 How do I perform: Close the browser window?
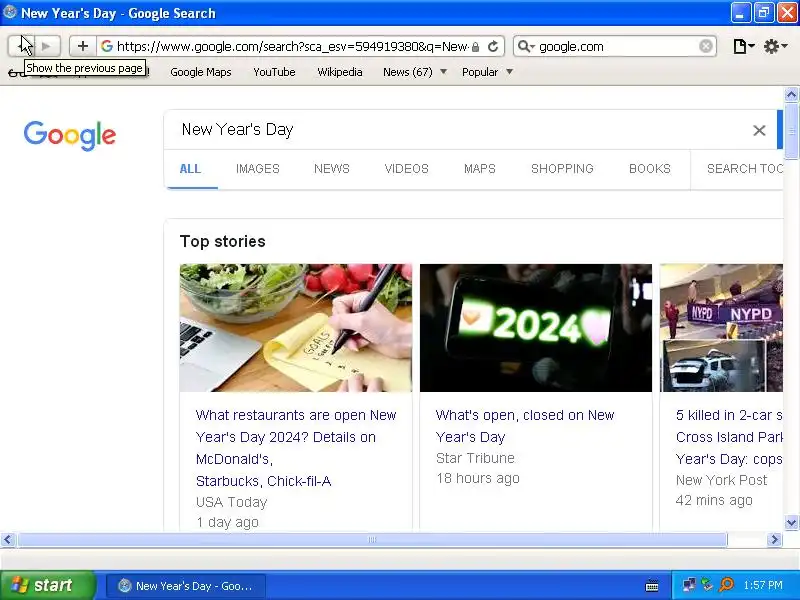[787, 13]
